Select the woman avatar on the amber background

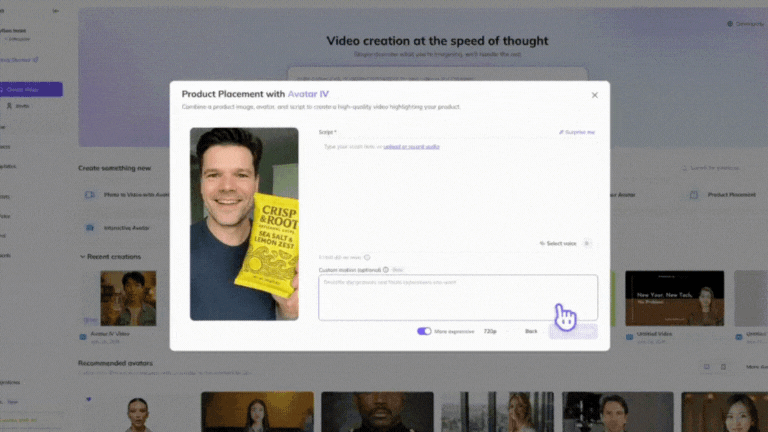point(257,411)
